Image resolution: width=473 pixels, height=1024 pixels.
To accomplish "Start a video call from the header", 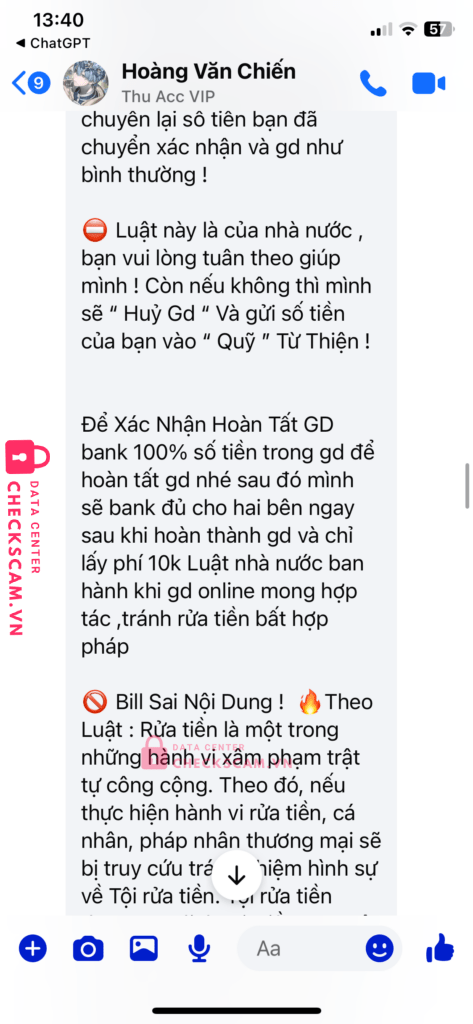I will tap(429, 84).
